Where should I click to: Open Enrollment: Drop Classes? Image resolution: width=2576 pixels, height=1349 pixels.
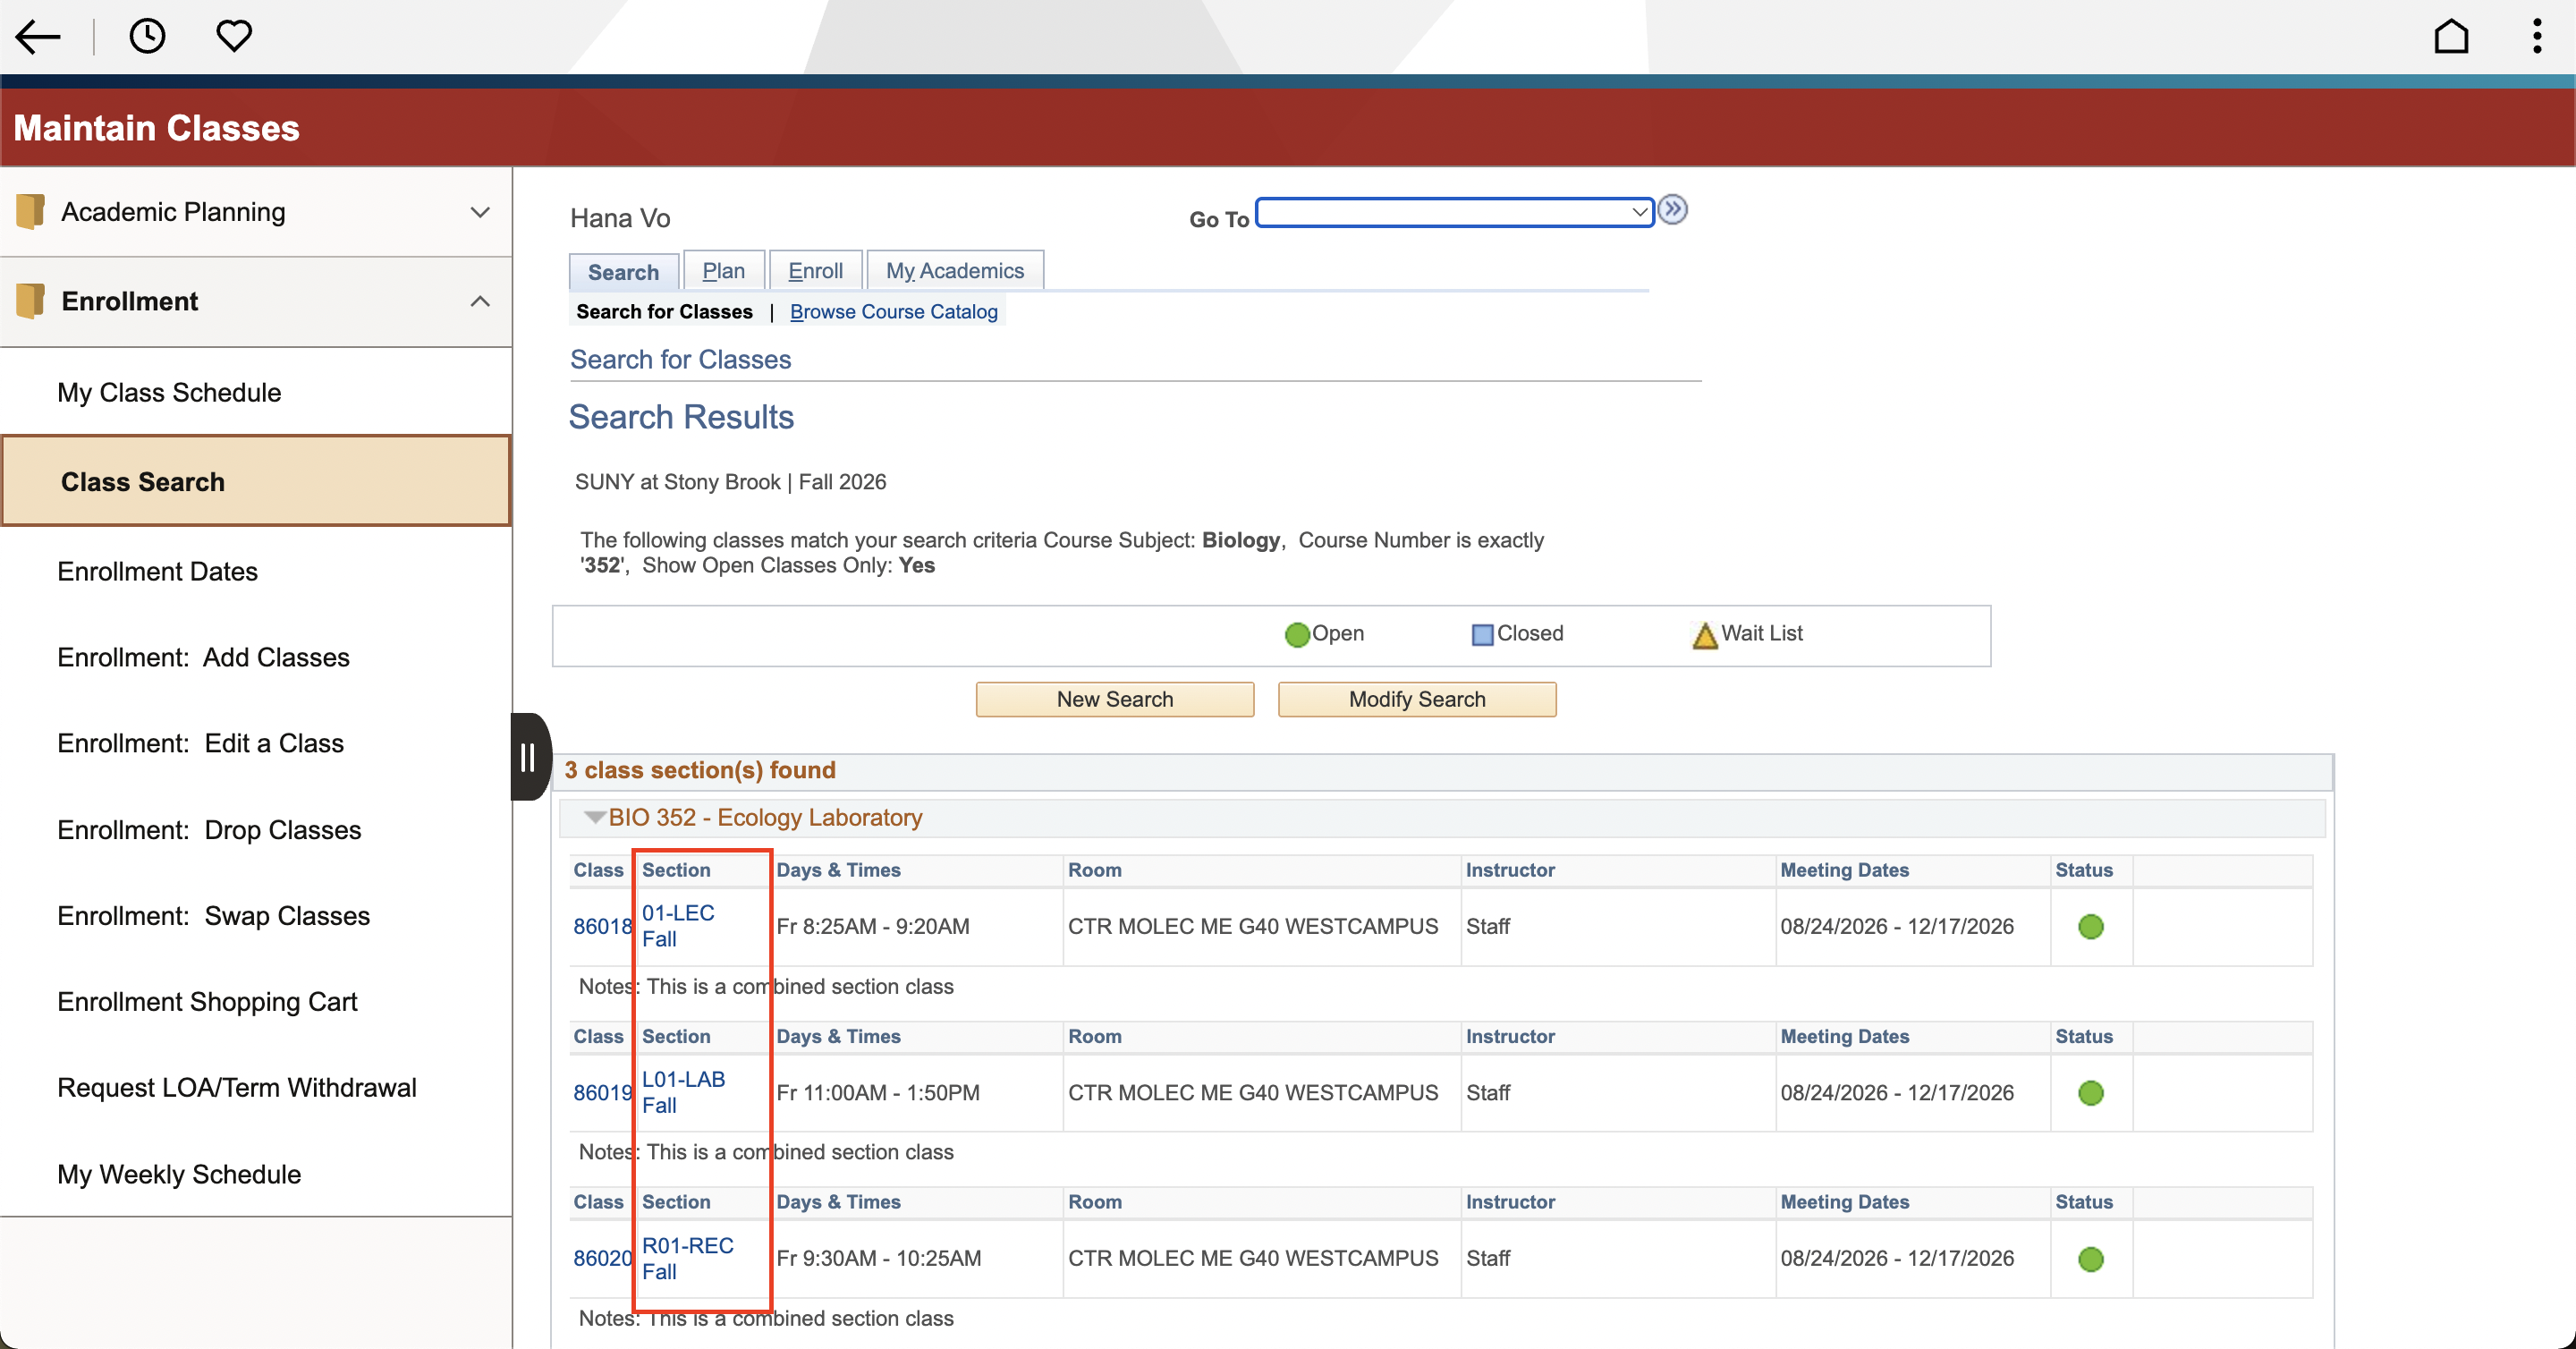tap(256, 830)
